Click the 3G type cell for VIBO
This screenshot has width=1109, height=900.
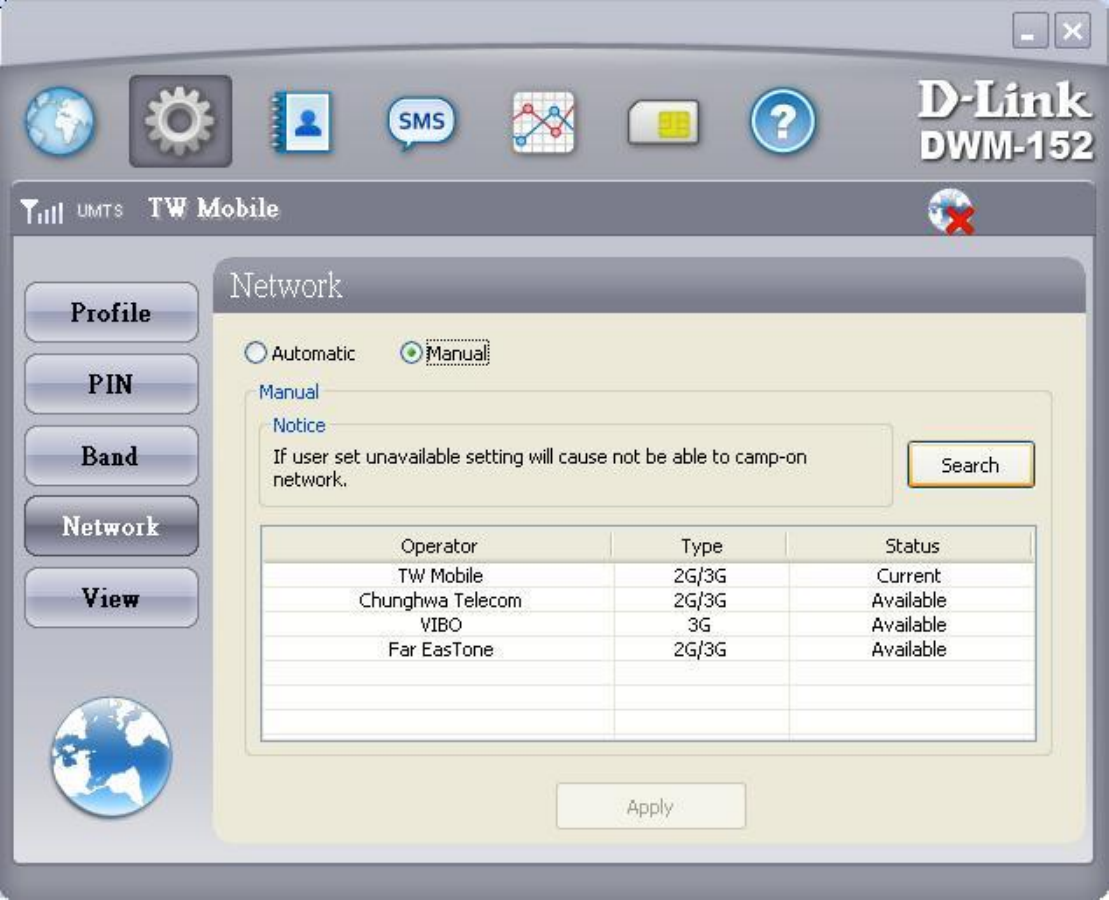tap(699, 625)
